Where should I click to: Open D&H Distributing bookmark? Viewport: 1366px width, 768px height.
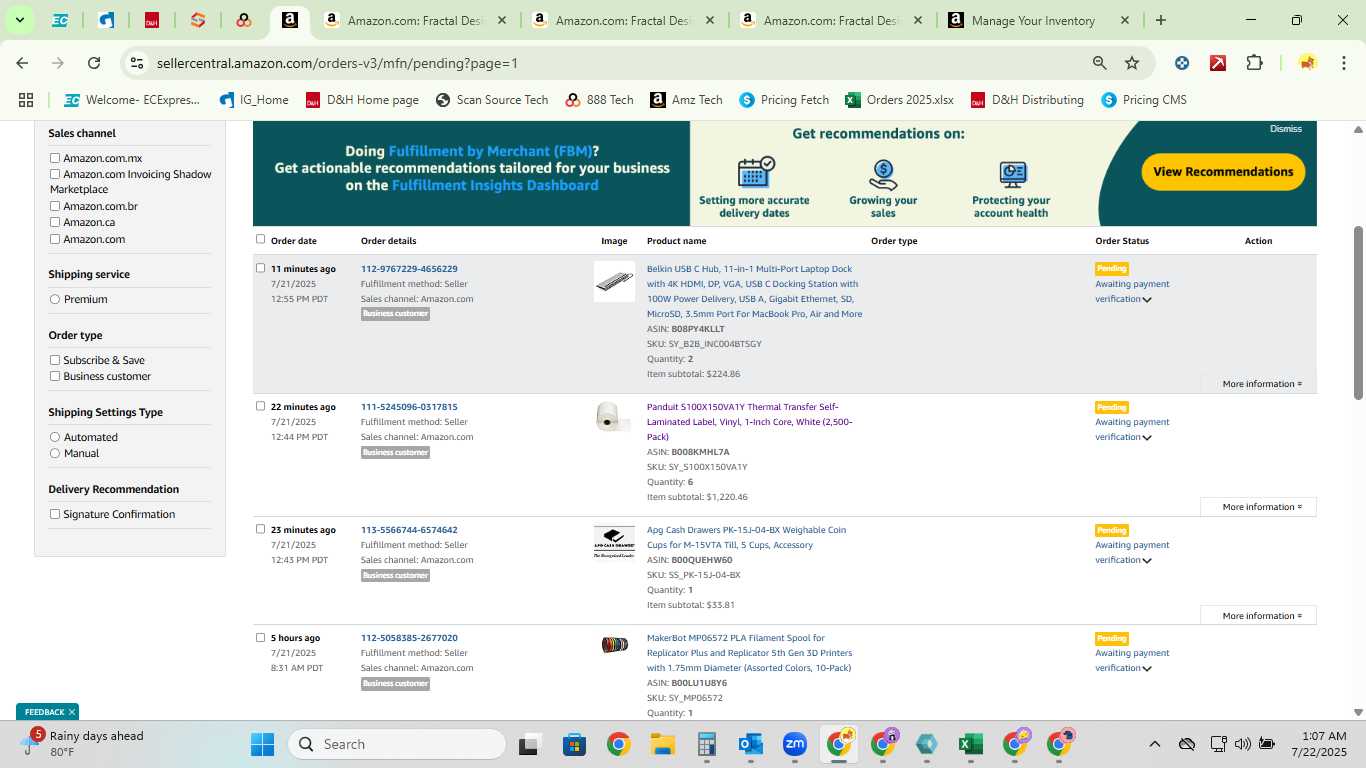tap(1027, 100)
